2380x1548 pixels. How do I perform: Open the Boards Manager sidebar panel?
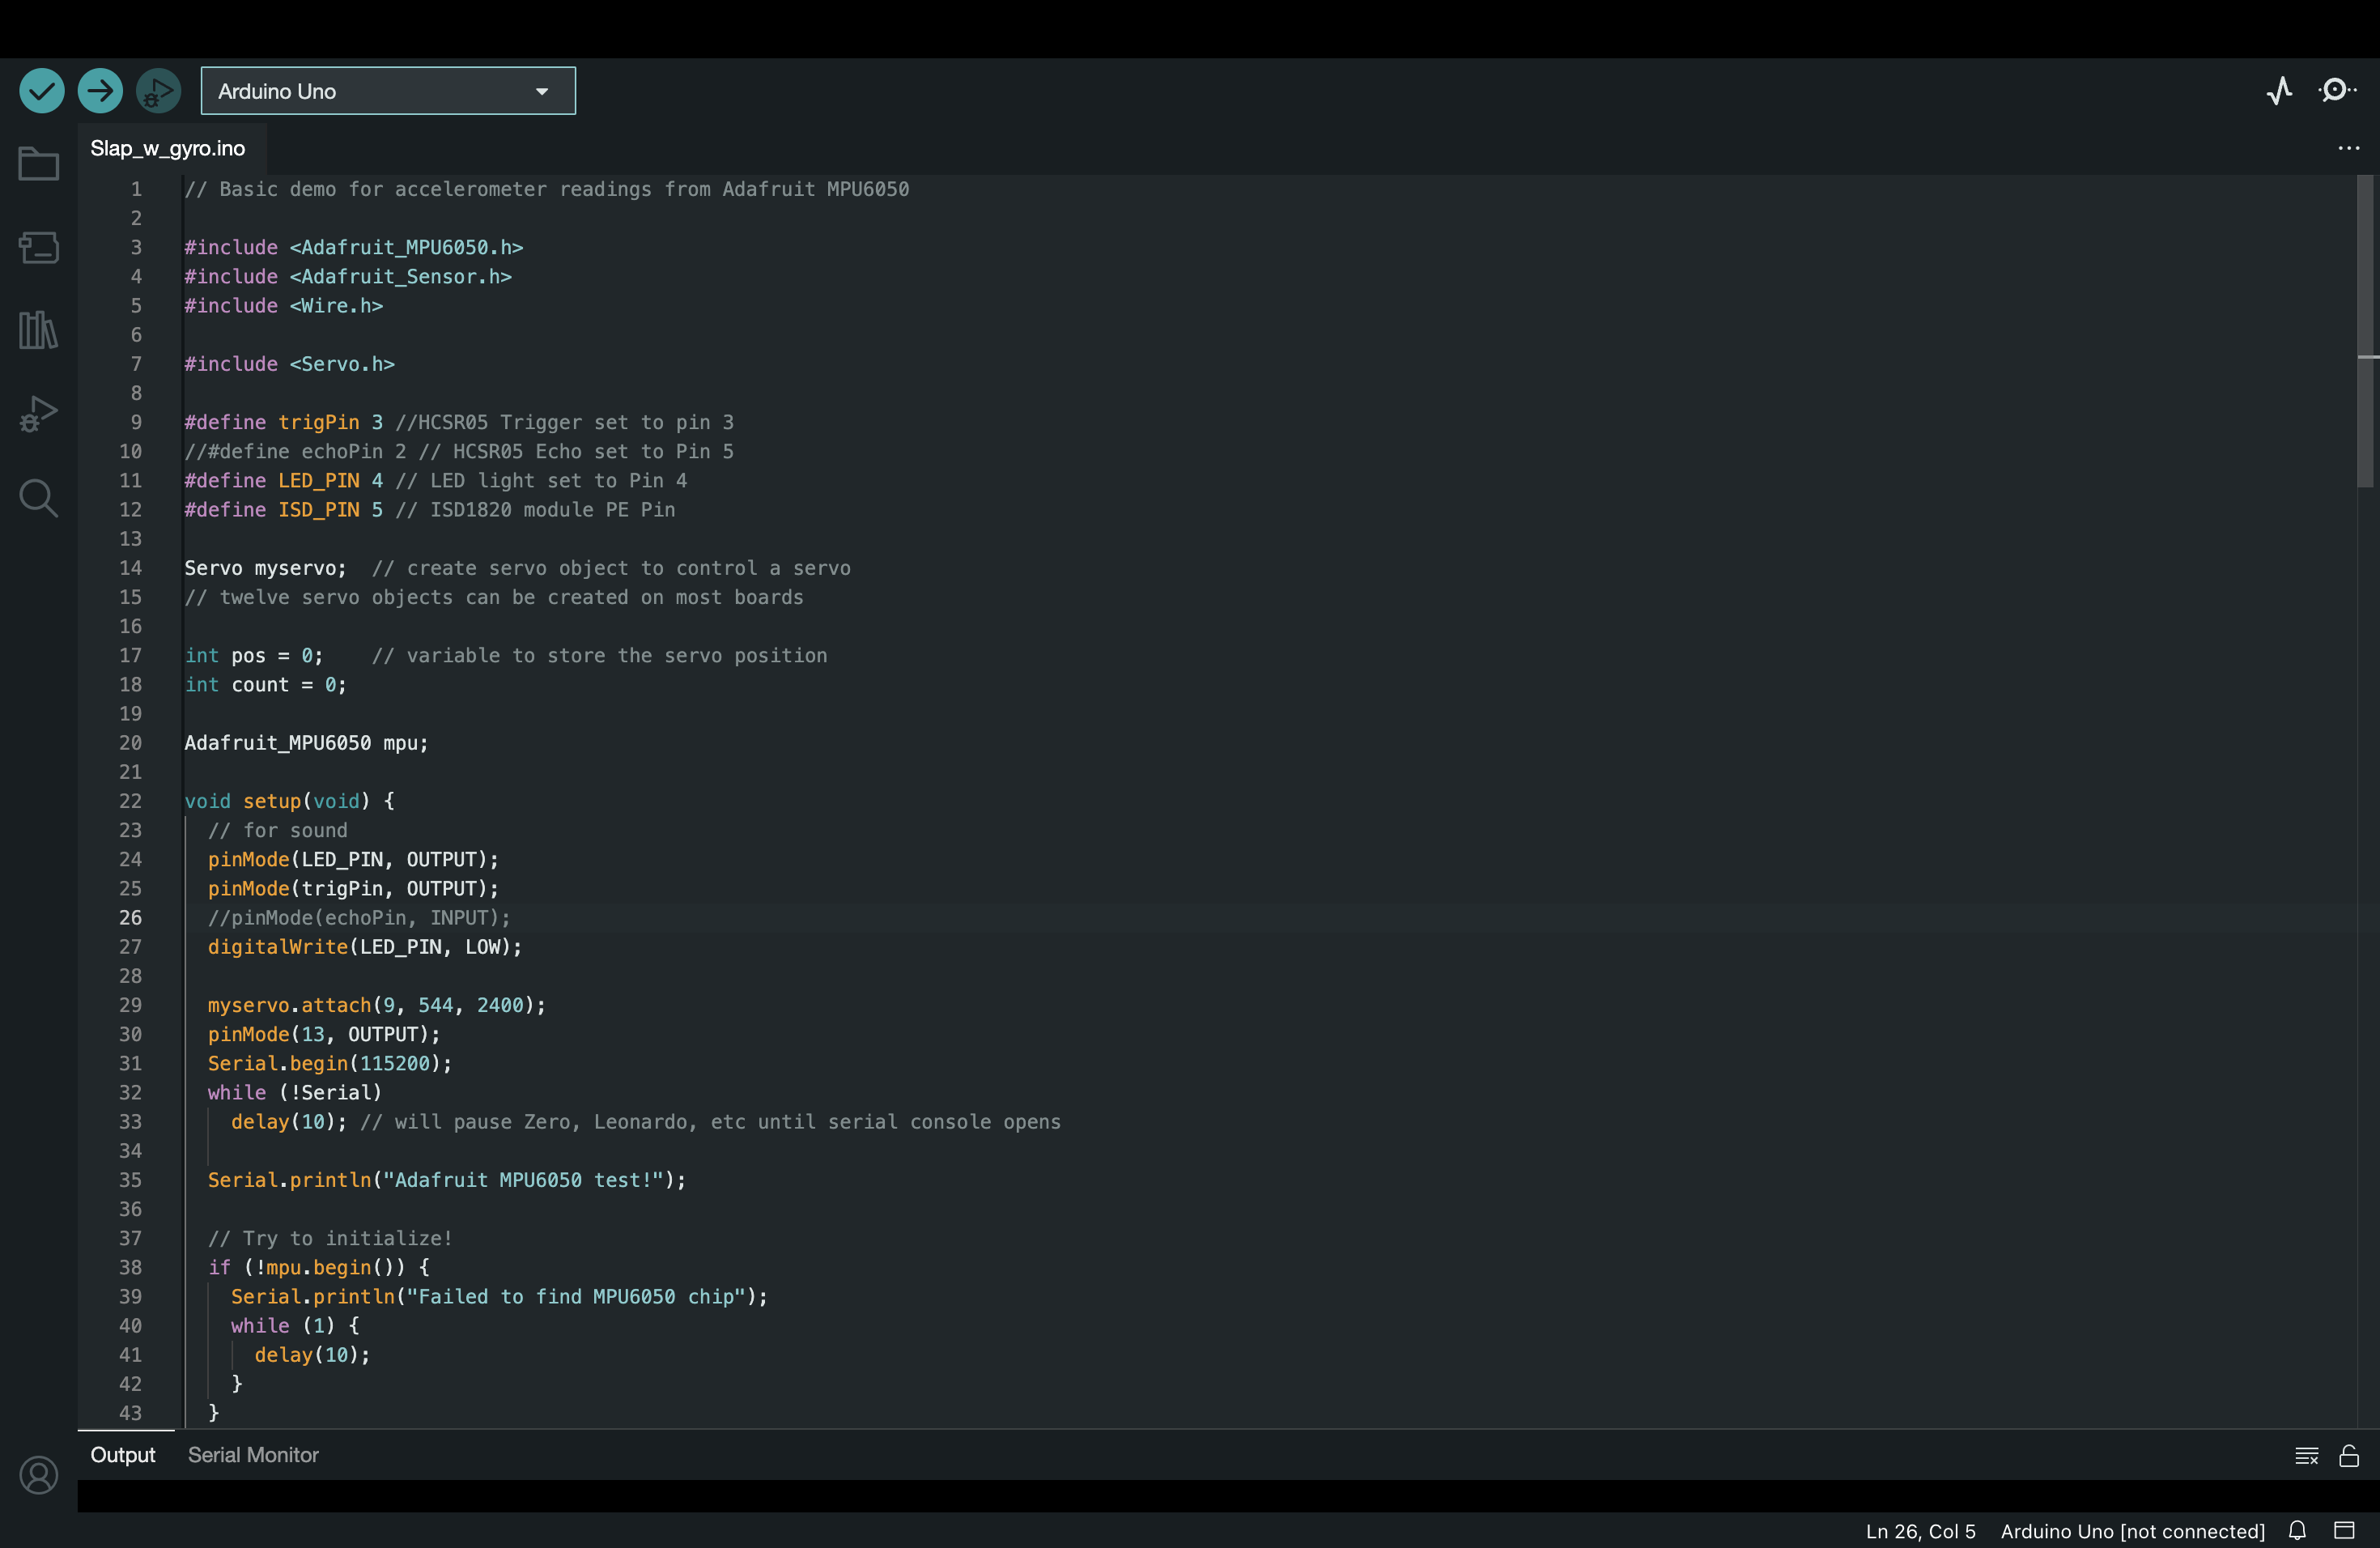pyautogui.click(x=39, y=247)
